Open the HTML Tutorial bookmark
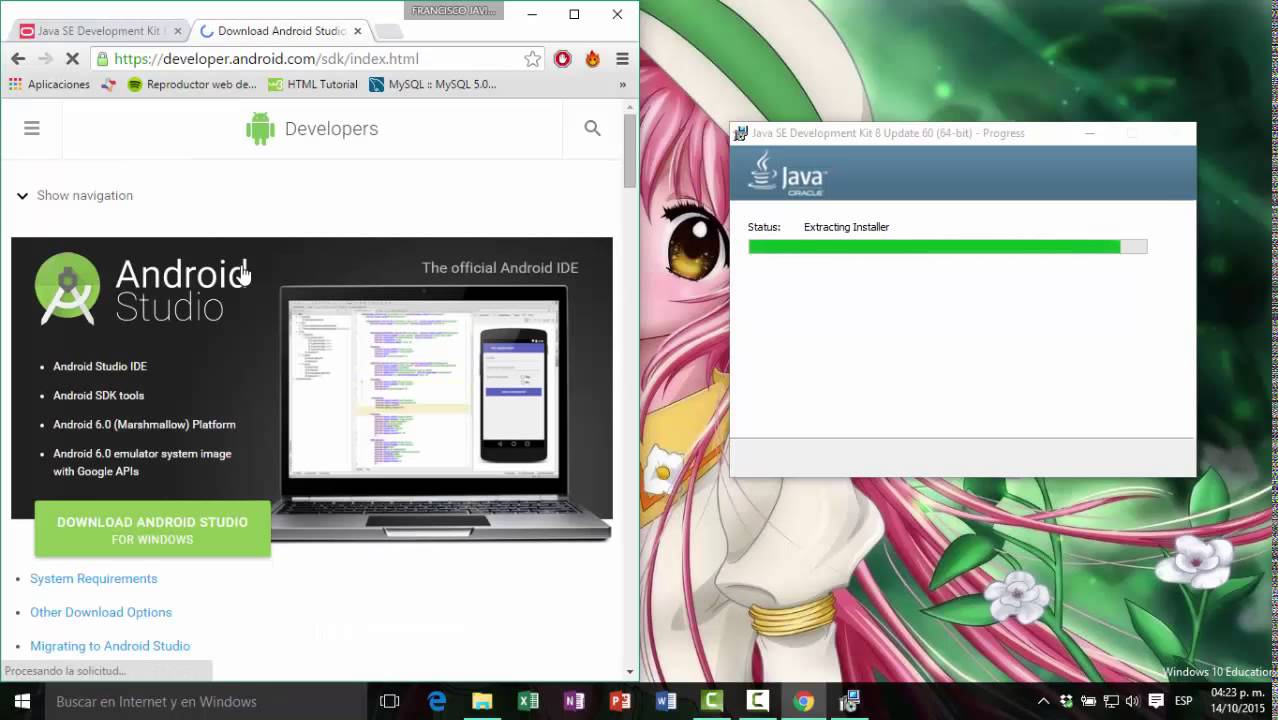 (x=312, y=85)
